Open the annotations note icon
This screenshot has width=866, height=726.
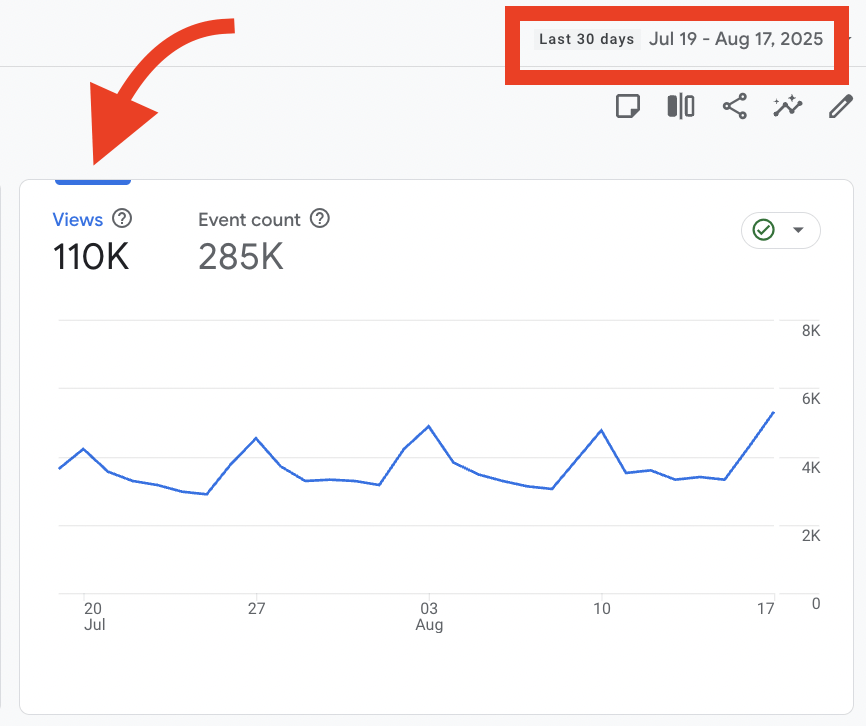click(627, 106)
